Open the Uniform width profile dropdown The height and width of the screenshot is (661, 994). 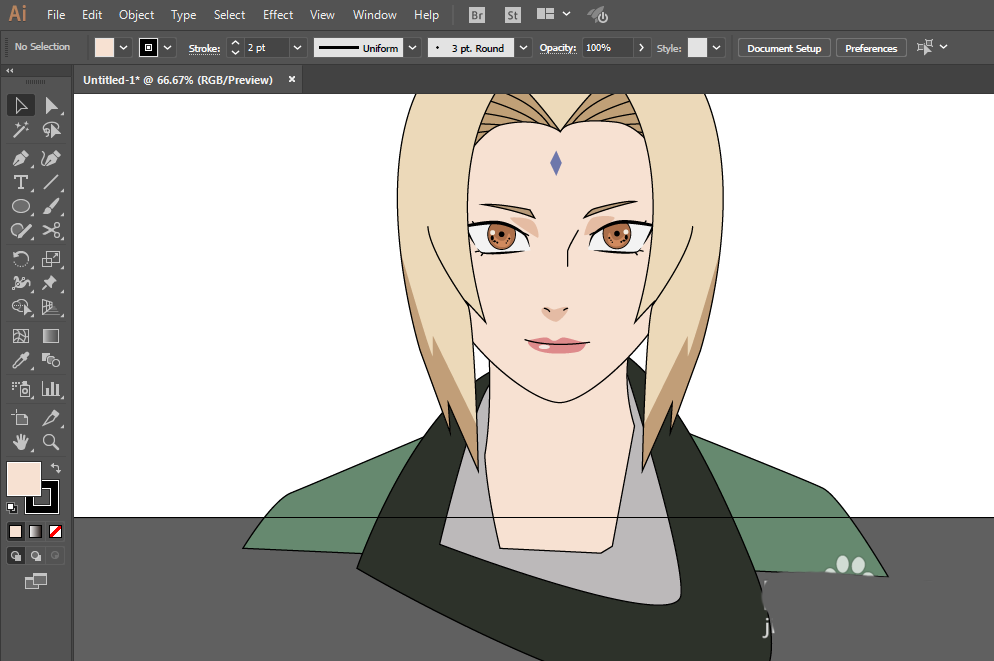pos(413,48)
